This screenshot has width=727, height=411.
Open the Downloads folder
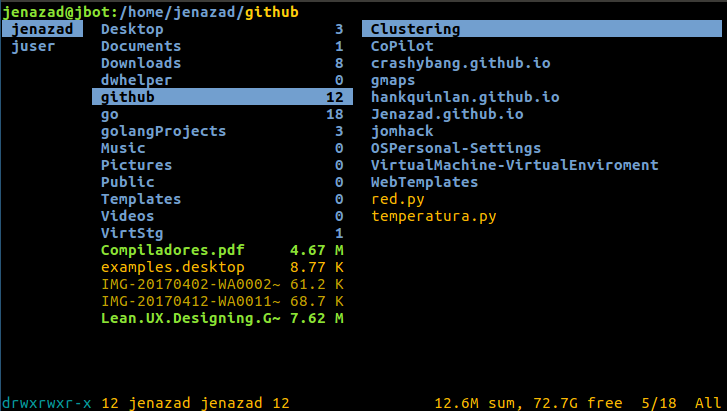coord(223,63)
